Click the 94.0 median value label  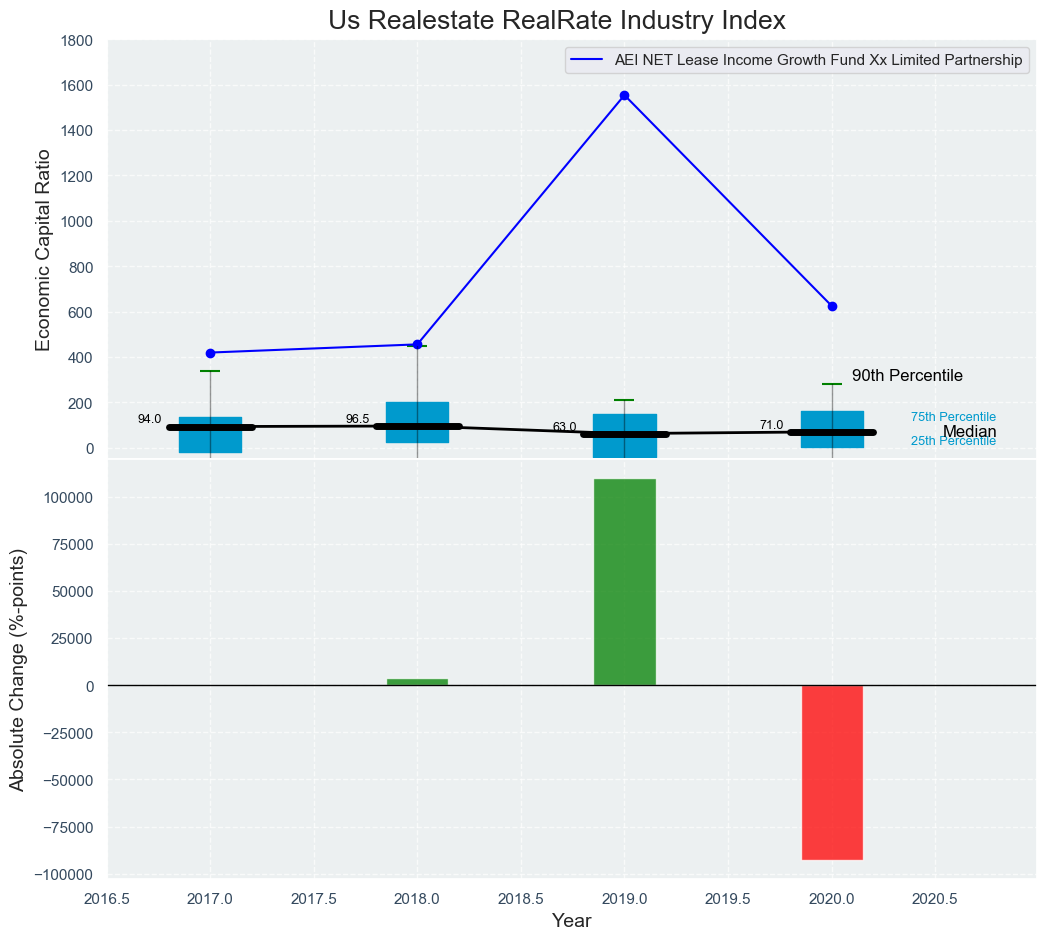[x=149, y=419]
